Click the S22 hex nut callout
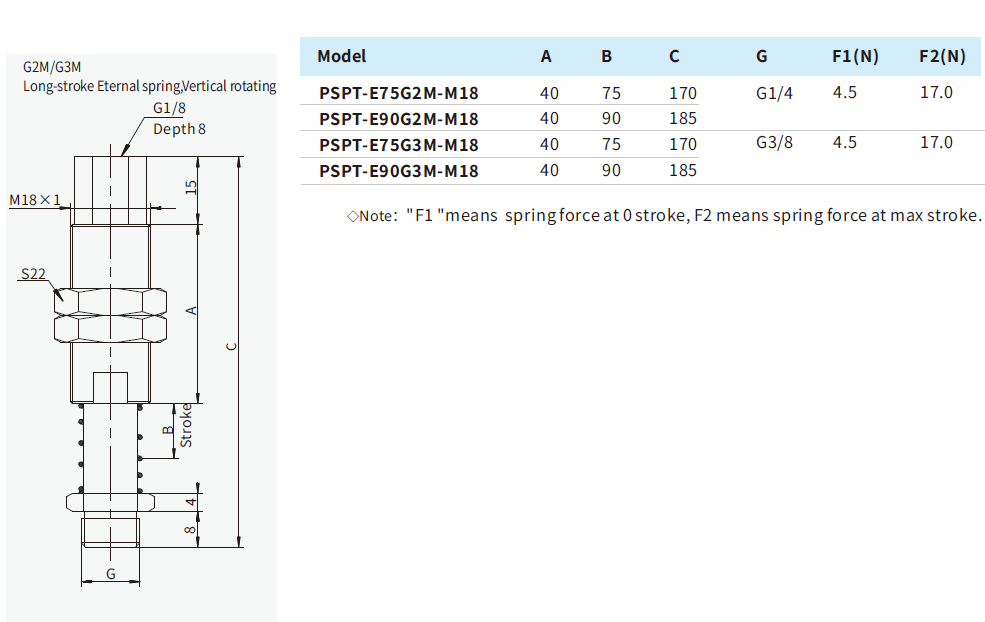Viewport: 985px width, 622px height. click(x=34, y=273)
